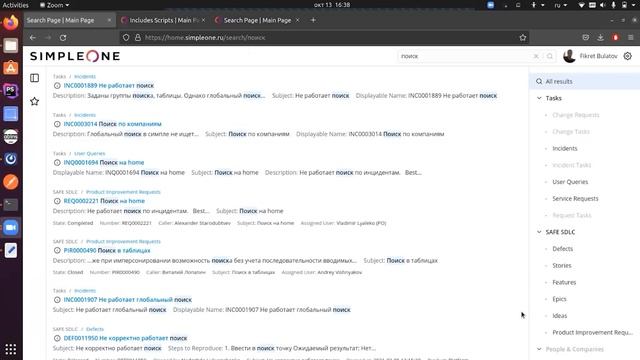Open Zoom app in the dock

(x=11, y=227)
